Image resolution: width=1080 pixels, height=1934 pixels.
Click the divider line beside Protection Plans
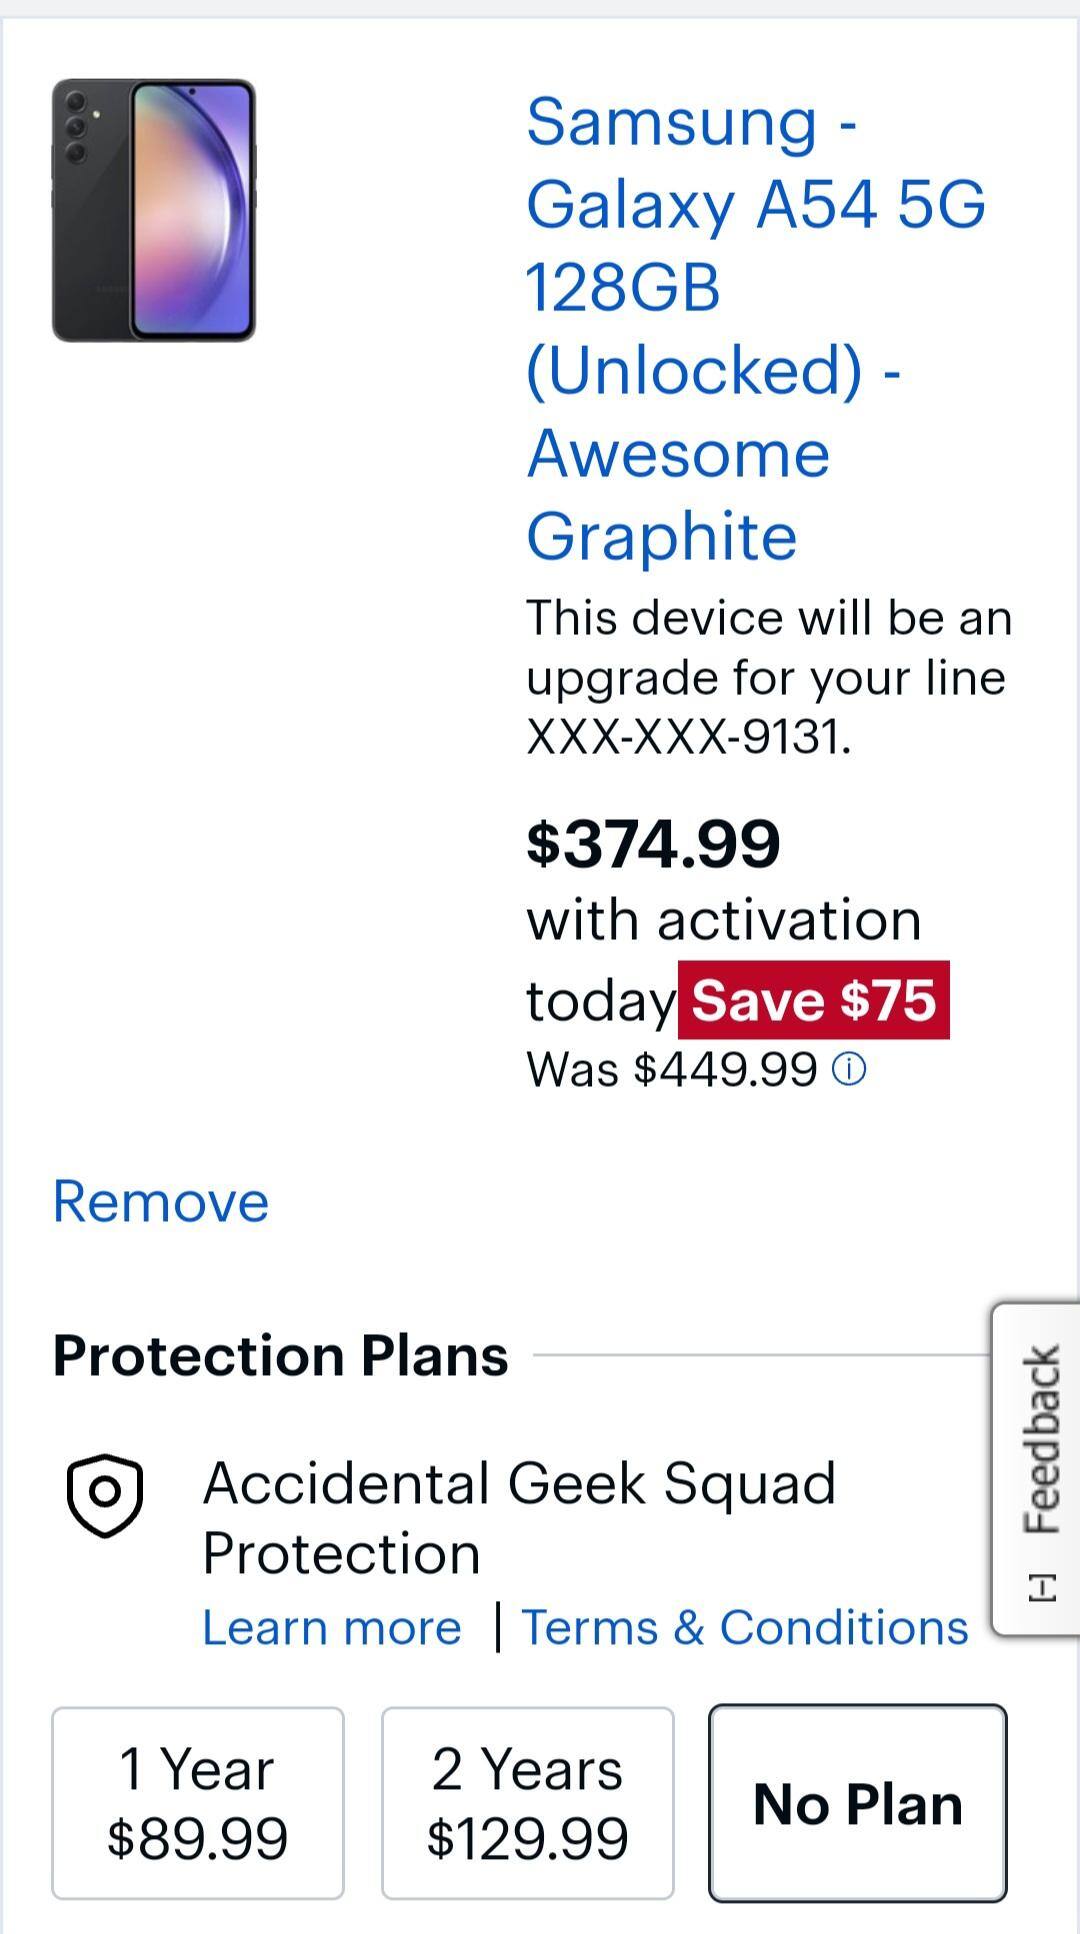coord(760,1356)
